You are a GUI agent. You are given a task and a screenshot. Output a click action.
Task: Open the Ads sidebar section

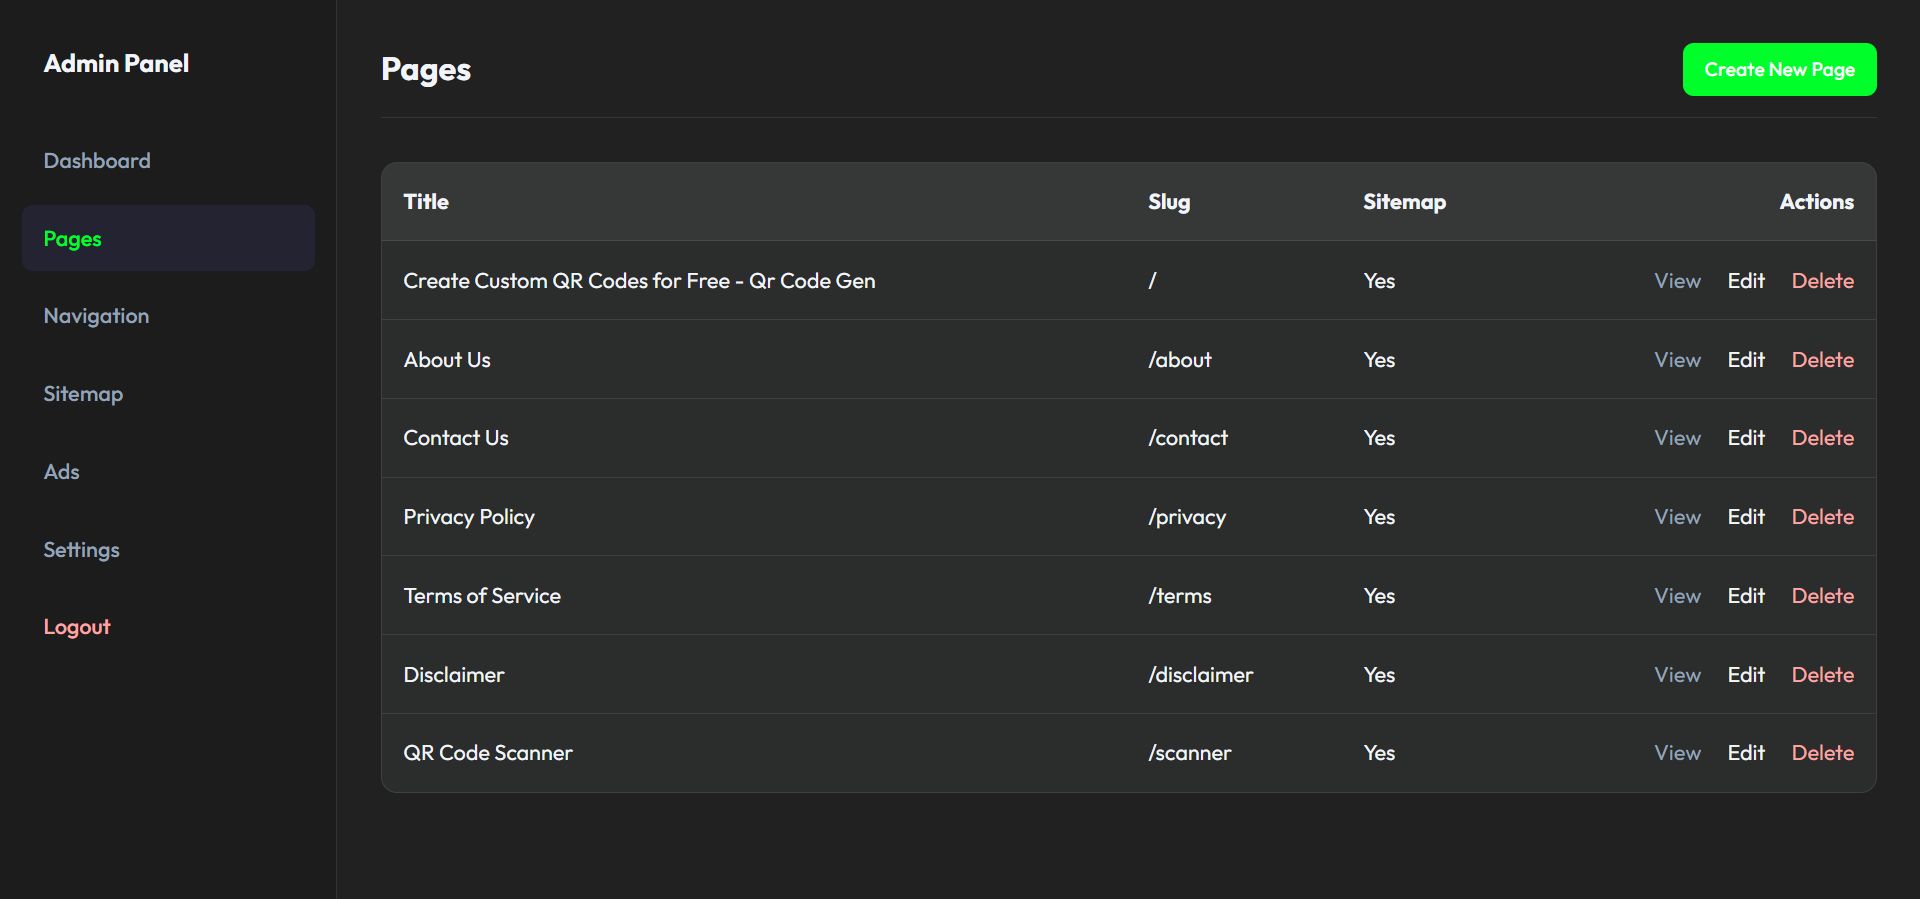tap(61, 472)
